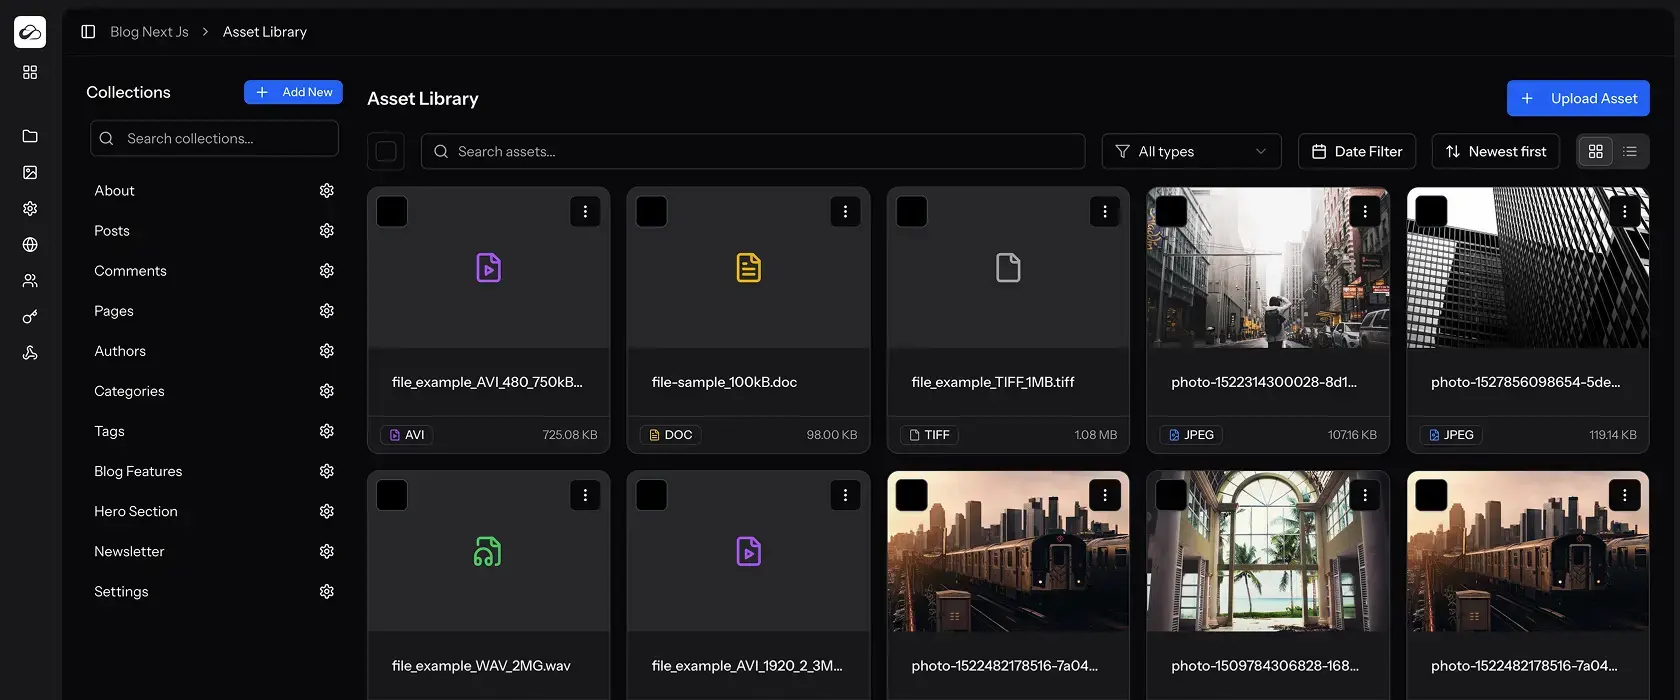Select the photo-1527856098654 asset checkbox
This screenshot has height=700, width=1680.
pyautogui.click(x=1432, y=211)
